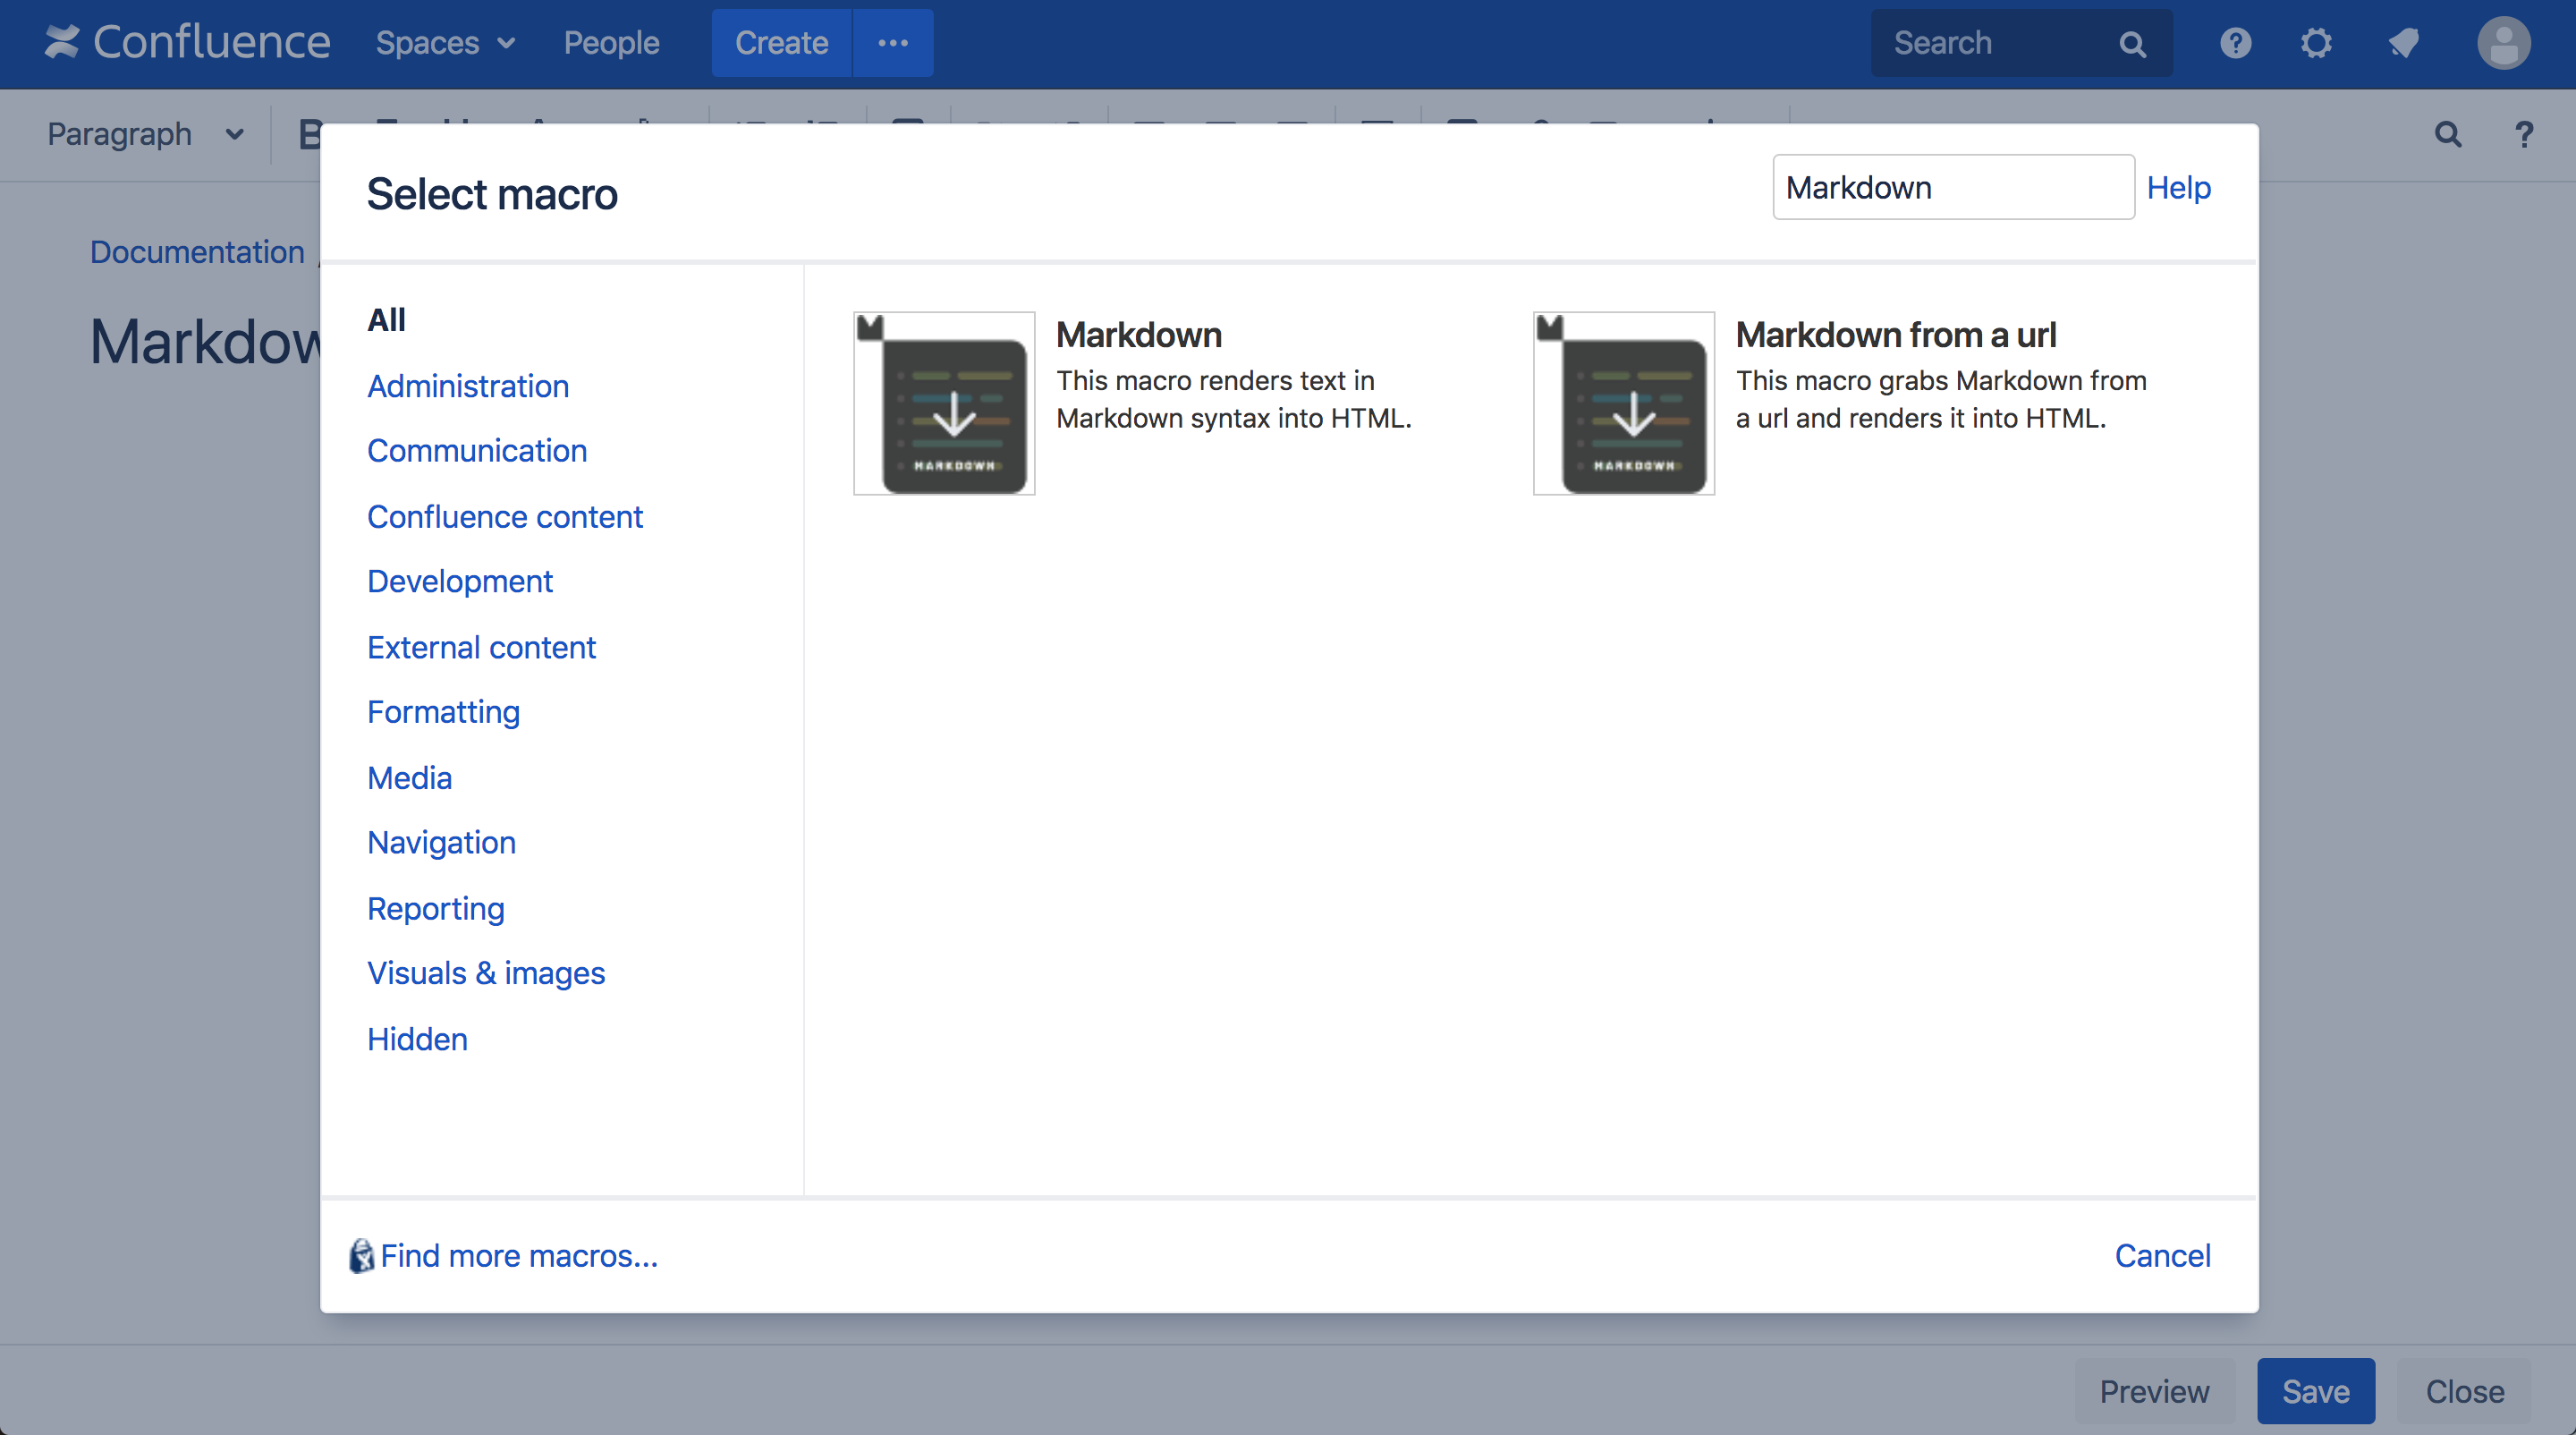Click the Markdown macro icon thumbnail
The width and height of the screenshot is (2576, 1435).
point(944,403)
